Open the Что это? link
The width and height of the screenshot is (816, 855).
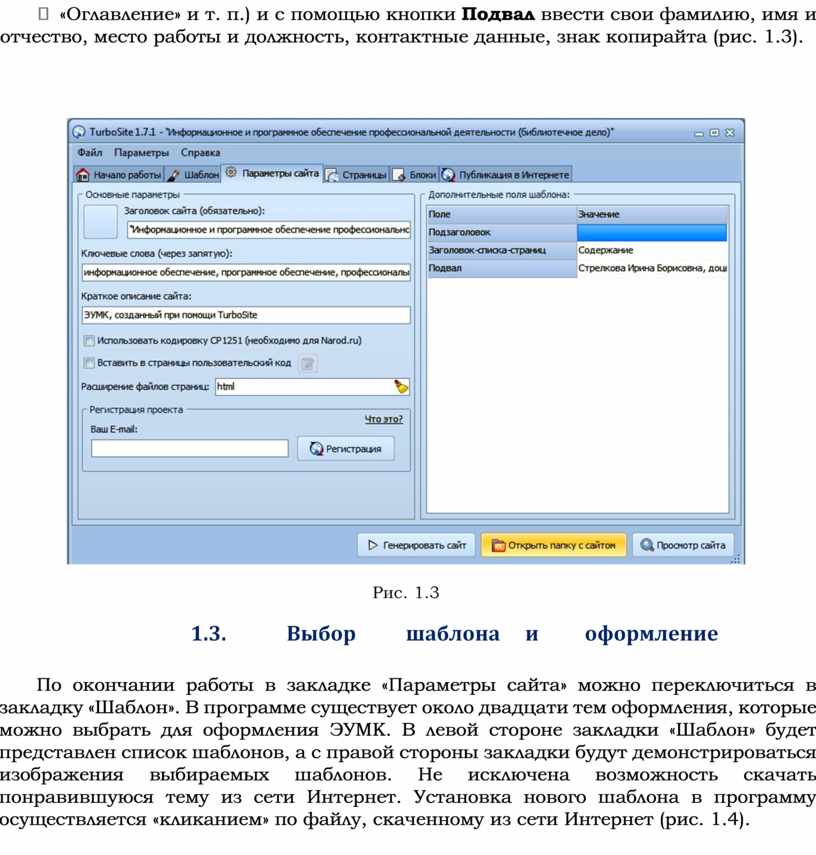[383, 419]
